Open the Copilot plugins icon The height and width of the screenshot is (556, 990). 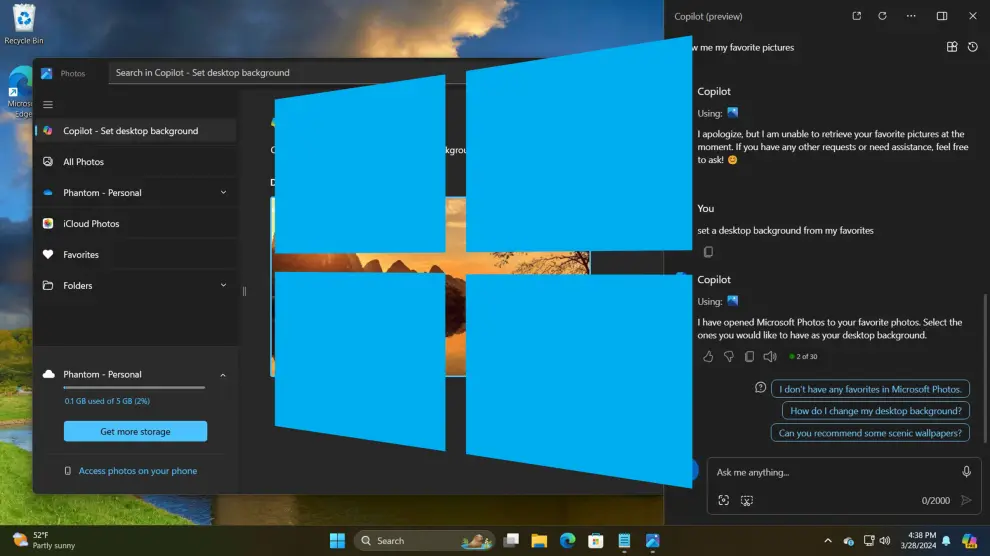[x=952, y=47]
